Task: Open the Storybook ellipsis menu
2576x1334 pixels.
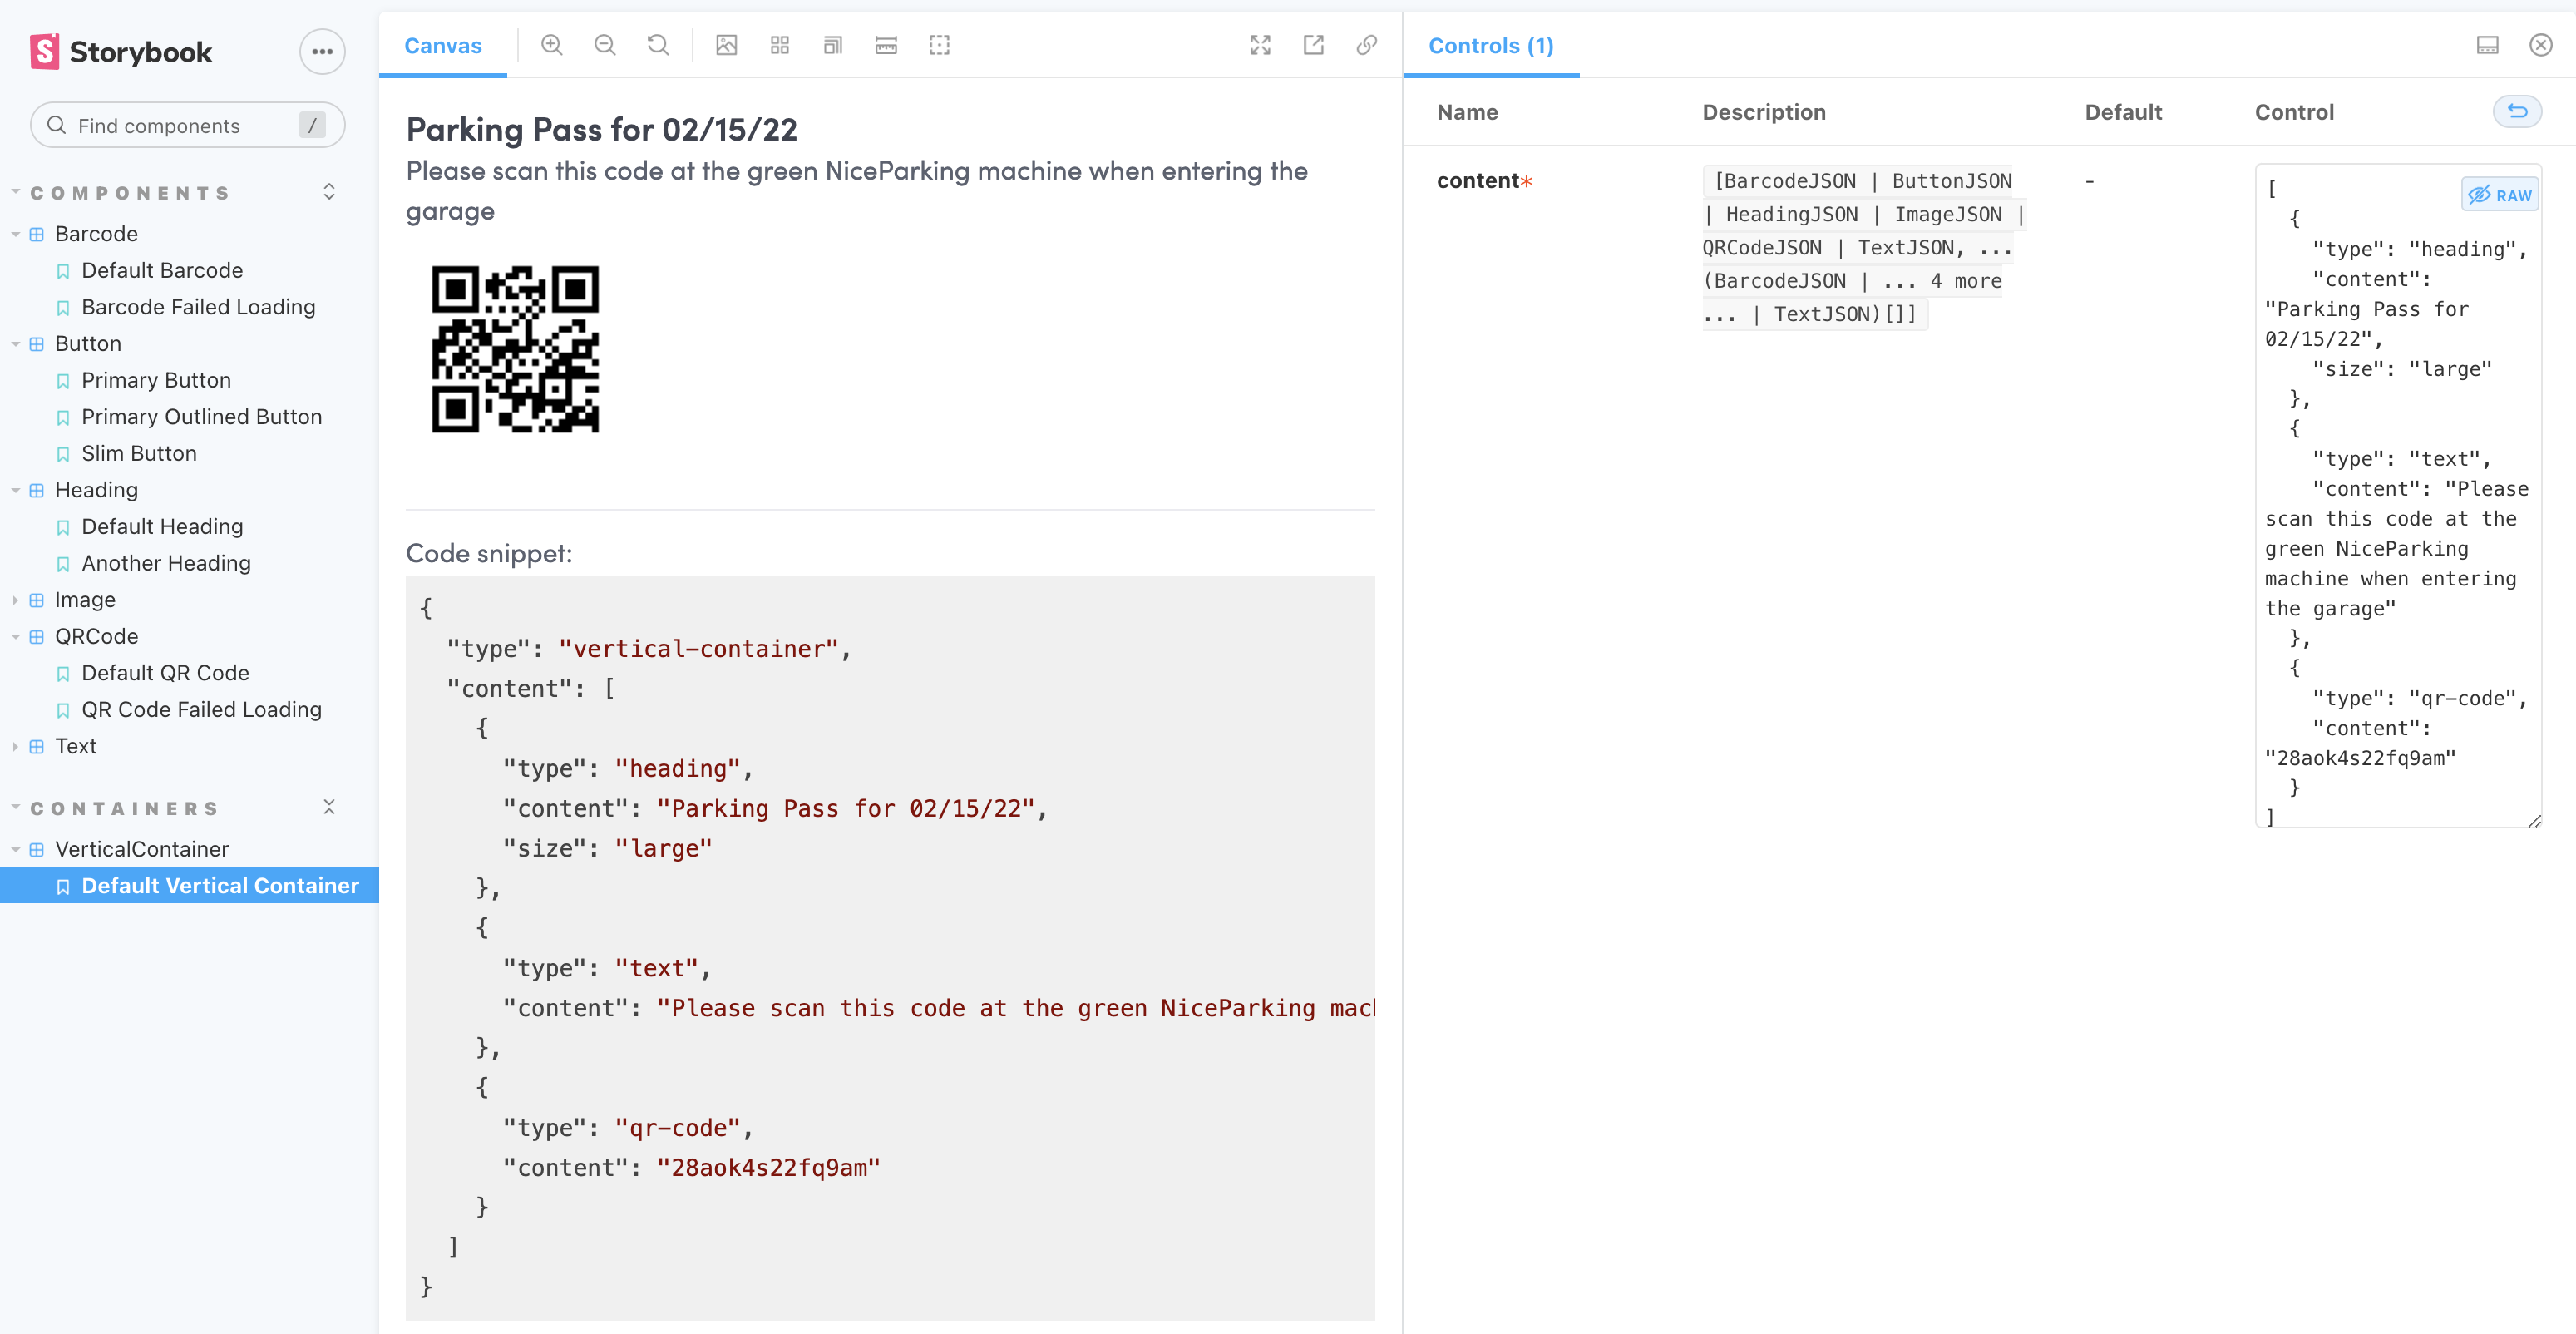Action: click(322, 52)
